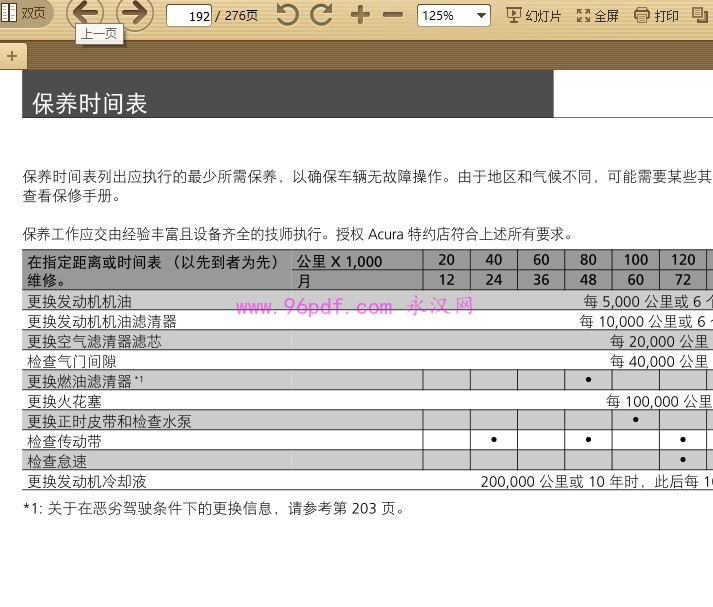Image resolution: width=713 pixels, height=607 pixels.
Task: Click the 36 month column cell
Action: point(541,280)
